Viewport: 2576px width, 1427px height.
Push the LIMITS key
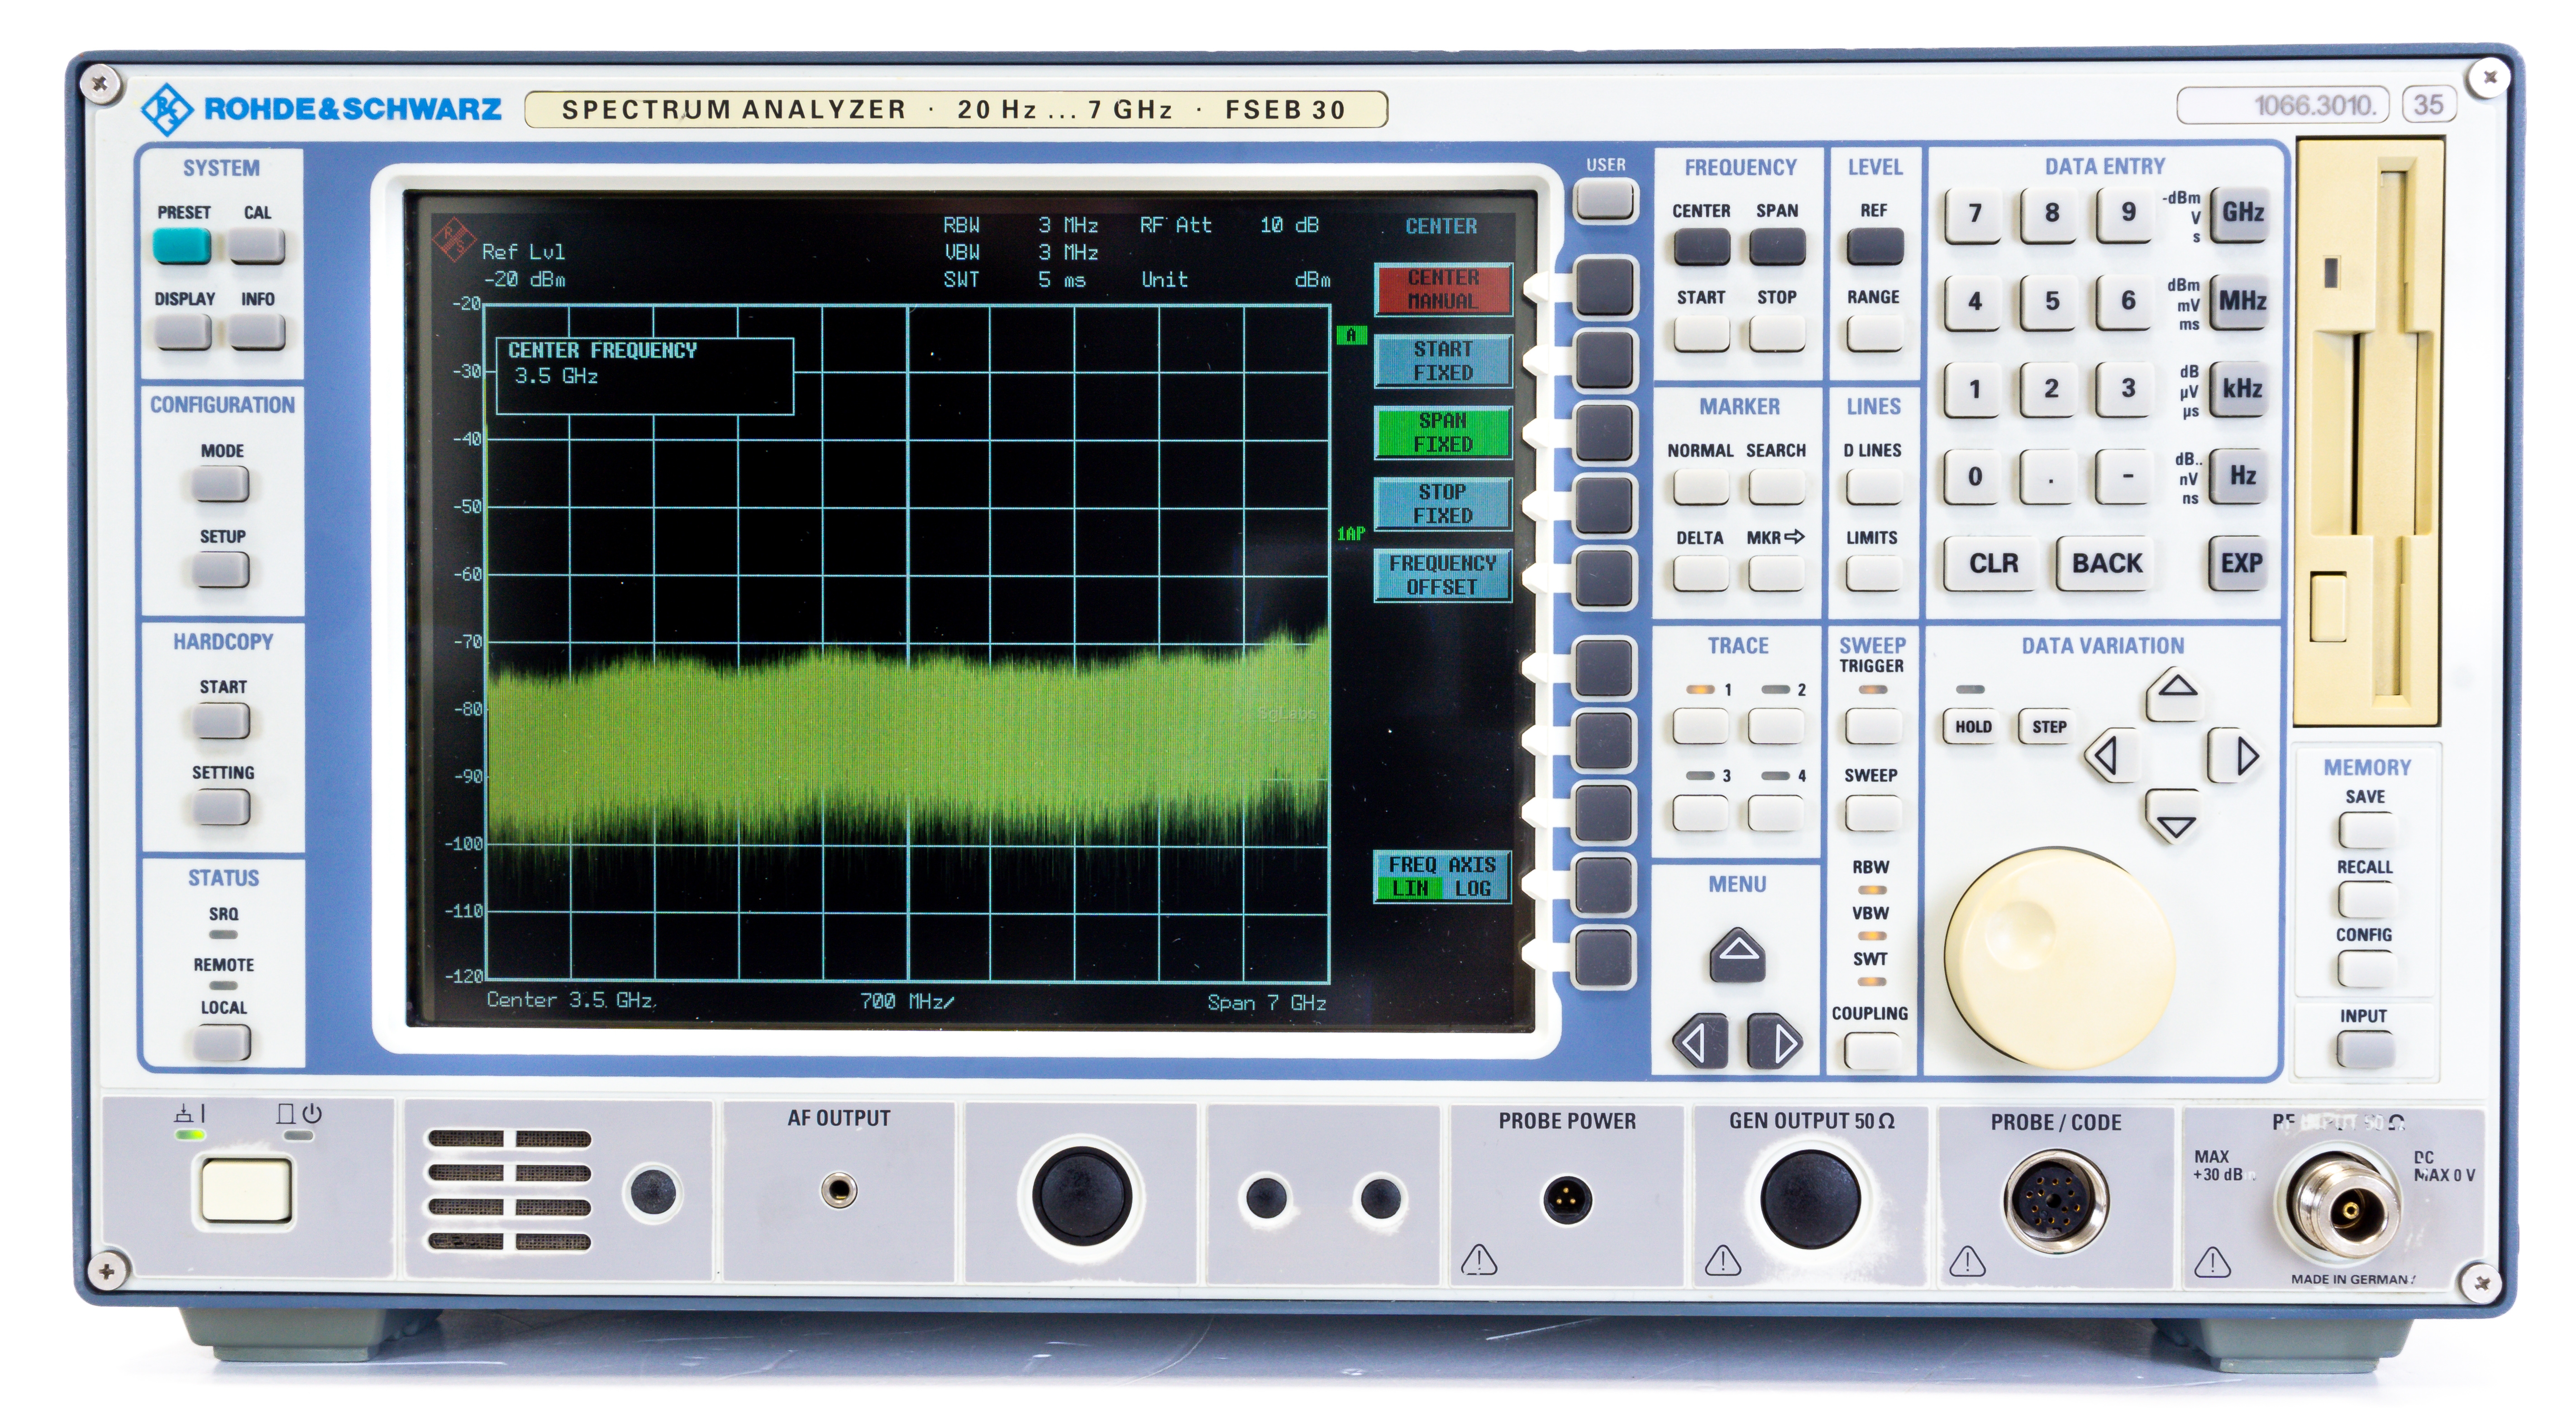(1873, 573)
